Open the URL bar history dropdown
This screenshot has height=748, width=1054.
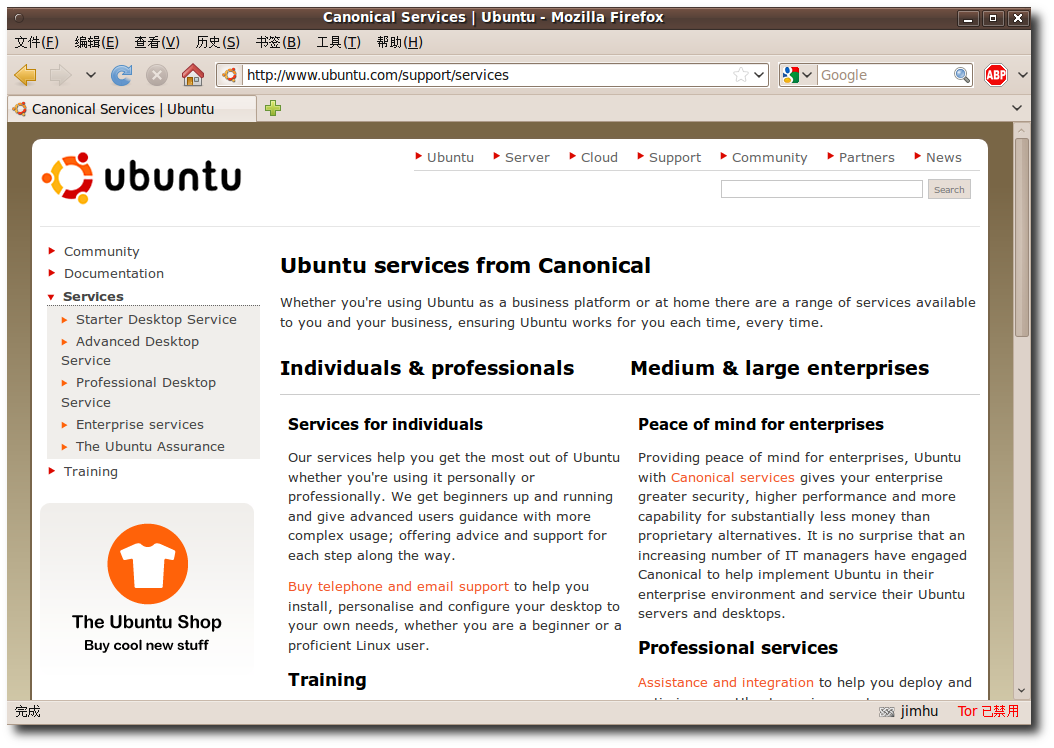pyautogui.click(x=760, y=75)
